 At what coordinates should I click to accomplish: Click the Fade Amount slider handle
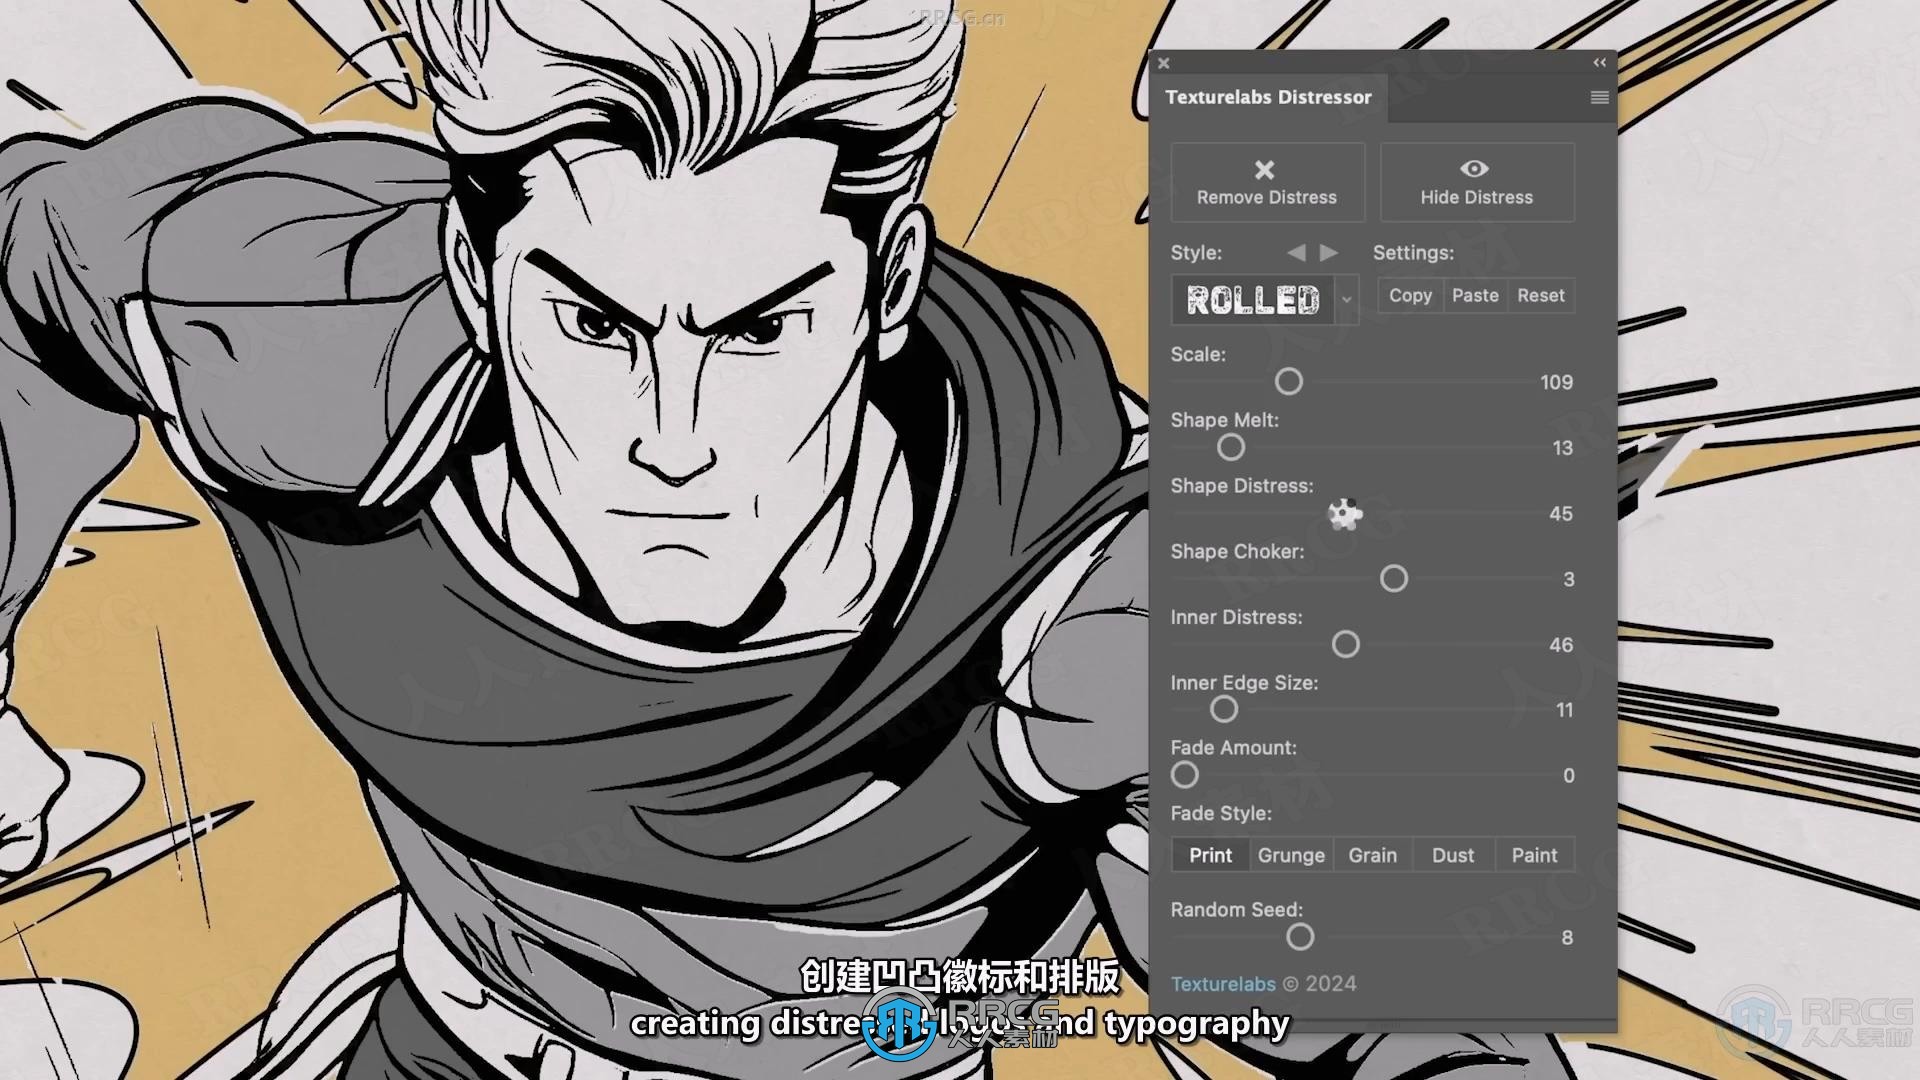(1185, 775)
